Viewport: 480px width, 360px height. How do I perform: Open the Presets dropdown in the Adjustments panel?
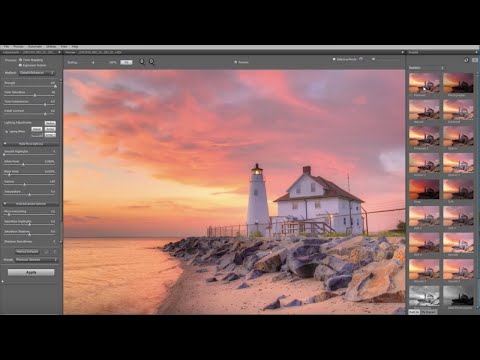(36, 259)
